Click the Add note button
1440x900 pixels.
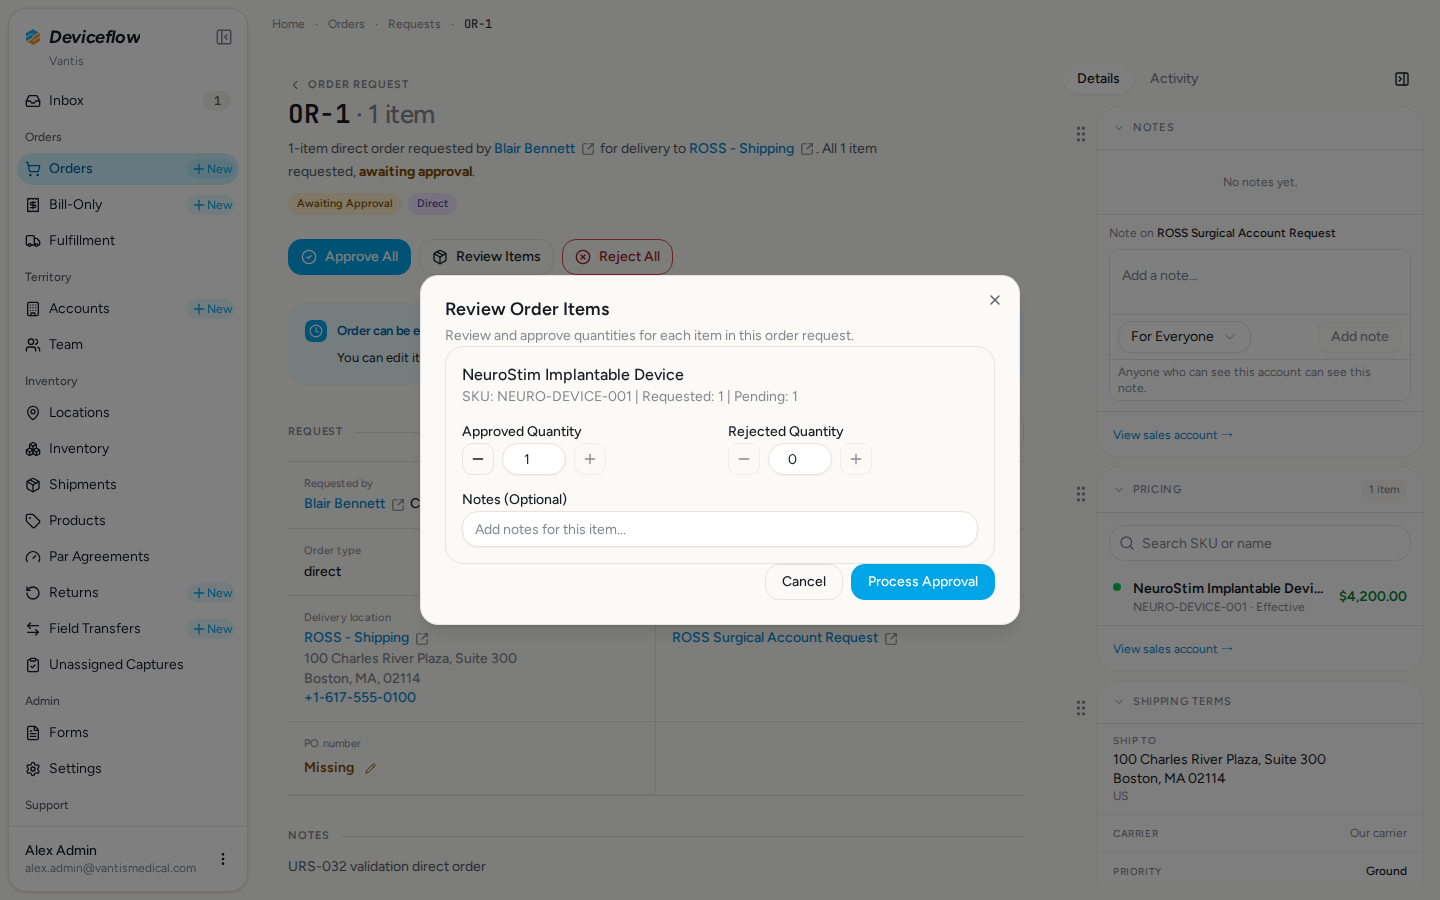pyautogui.click(x=1360, y=337)
